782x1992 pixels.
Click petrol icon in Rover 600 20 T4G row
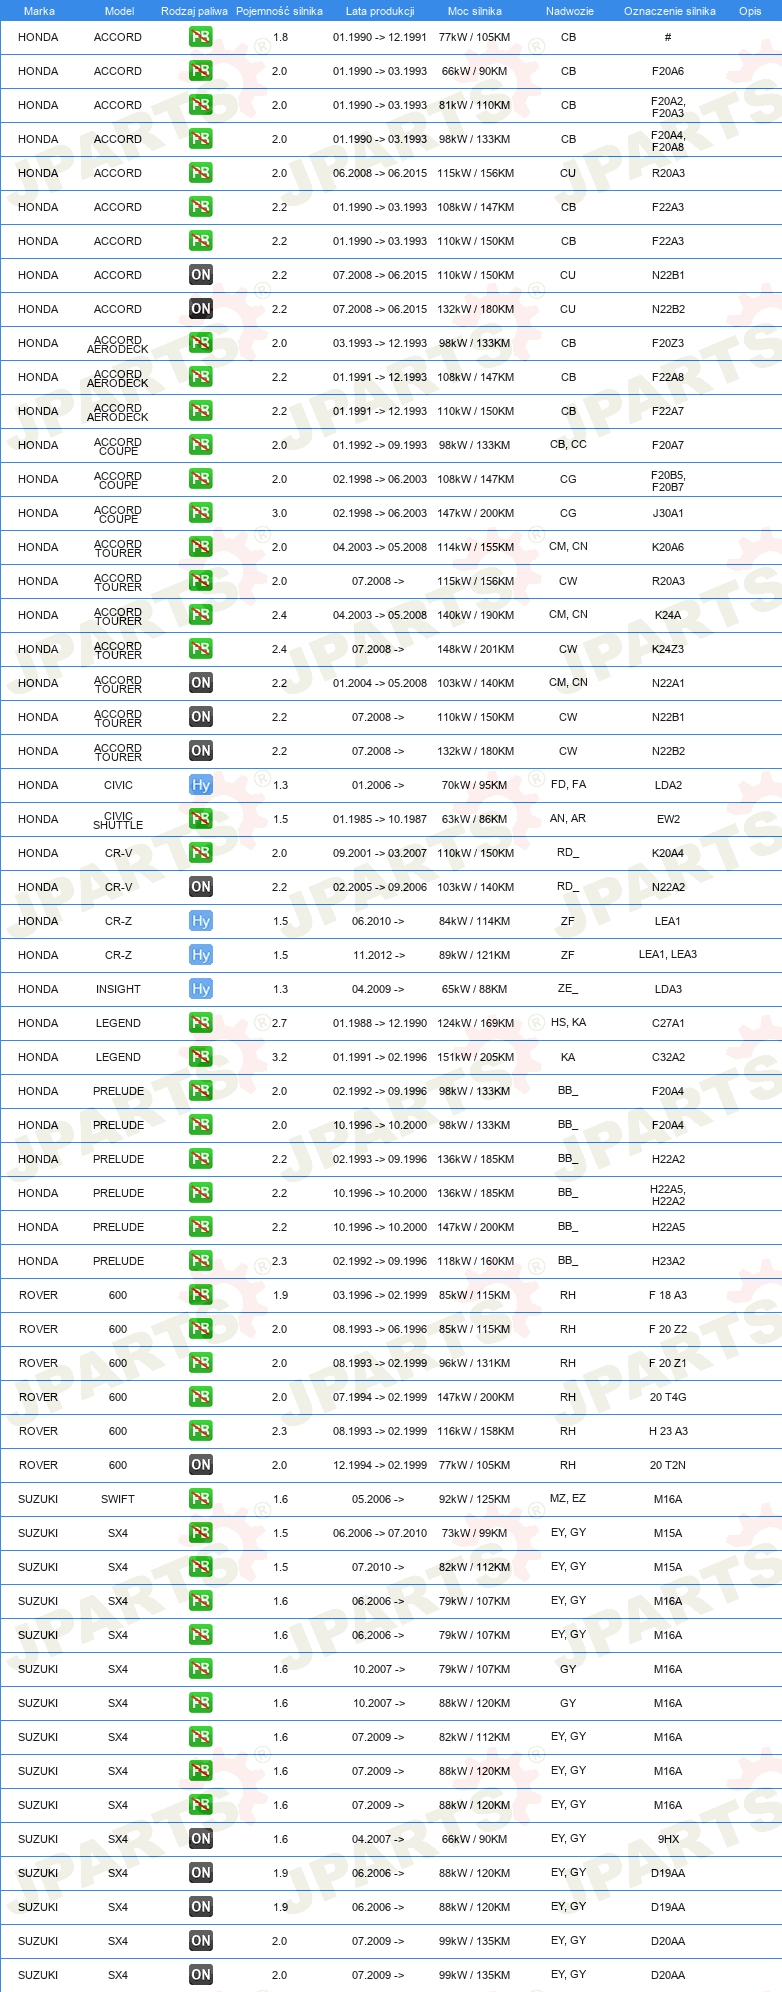click(x=201, y=1397)
